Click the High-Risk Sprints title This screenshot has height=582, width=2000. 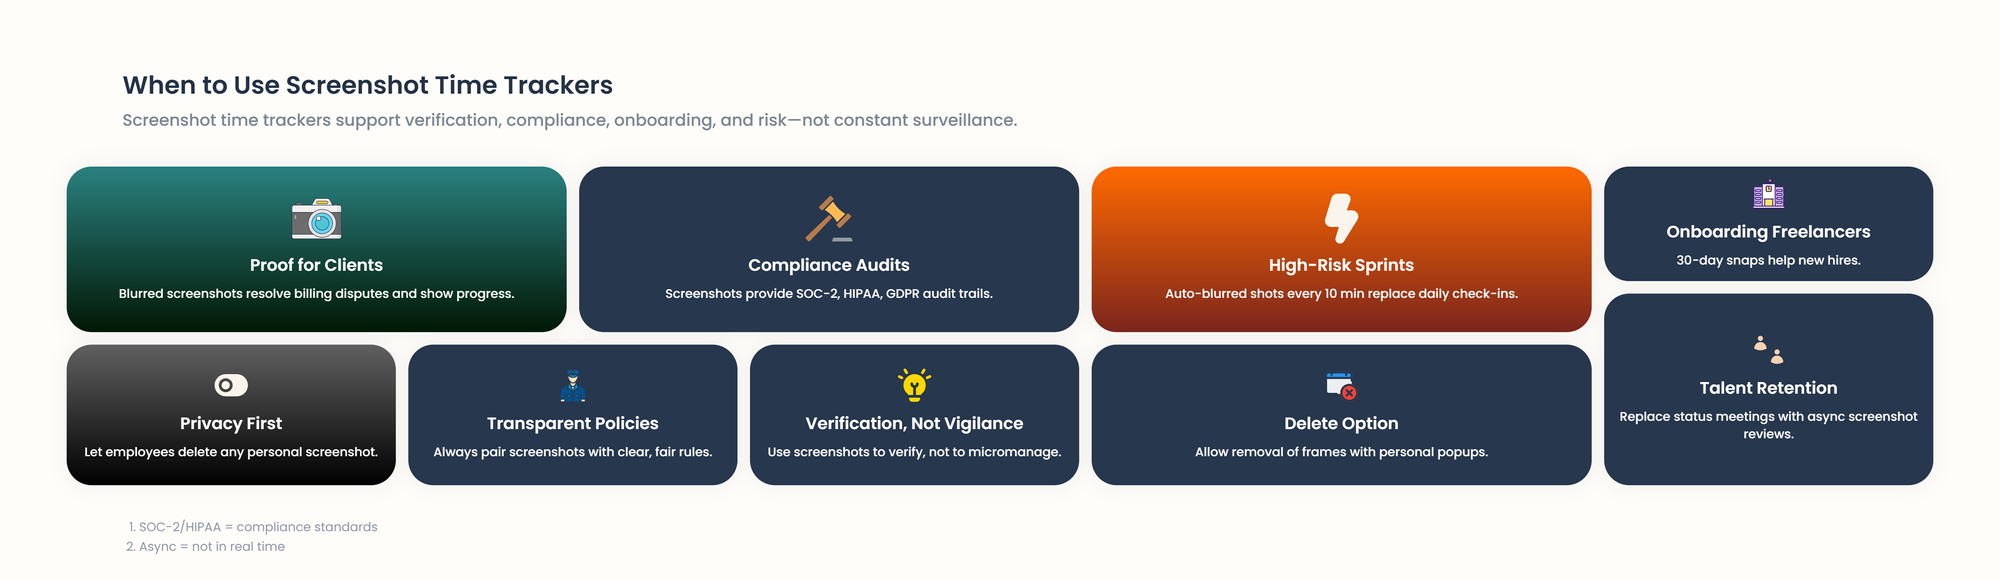(1341, 265)
